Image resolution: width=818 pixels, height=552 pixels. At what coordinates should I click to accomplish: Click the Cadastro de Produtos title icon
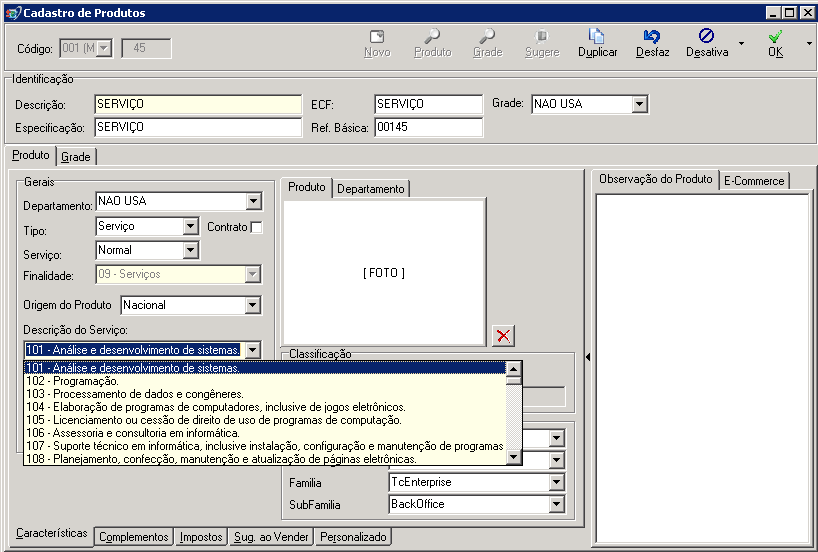(x=13, y=13)
